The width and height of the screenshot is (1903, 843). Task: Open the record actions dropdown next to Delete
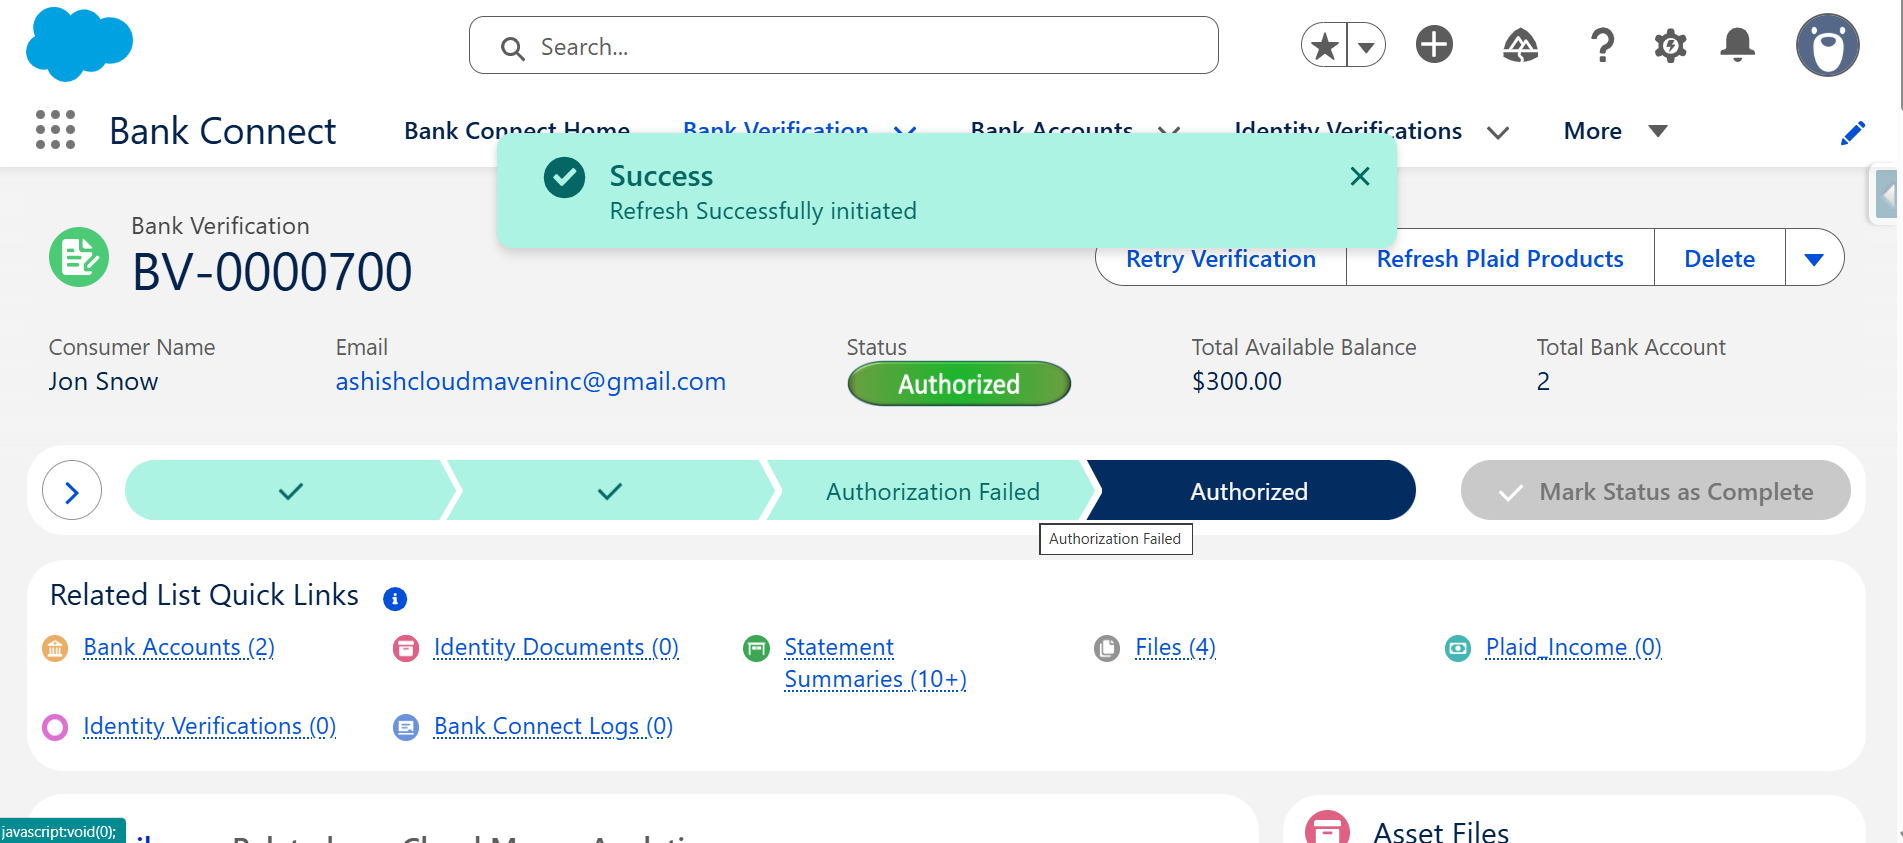[1814, 258]
